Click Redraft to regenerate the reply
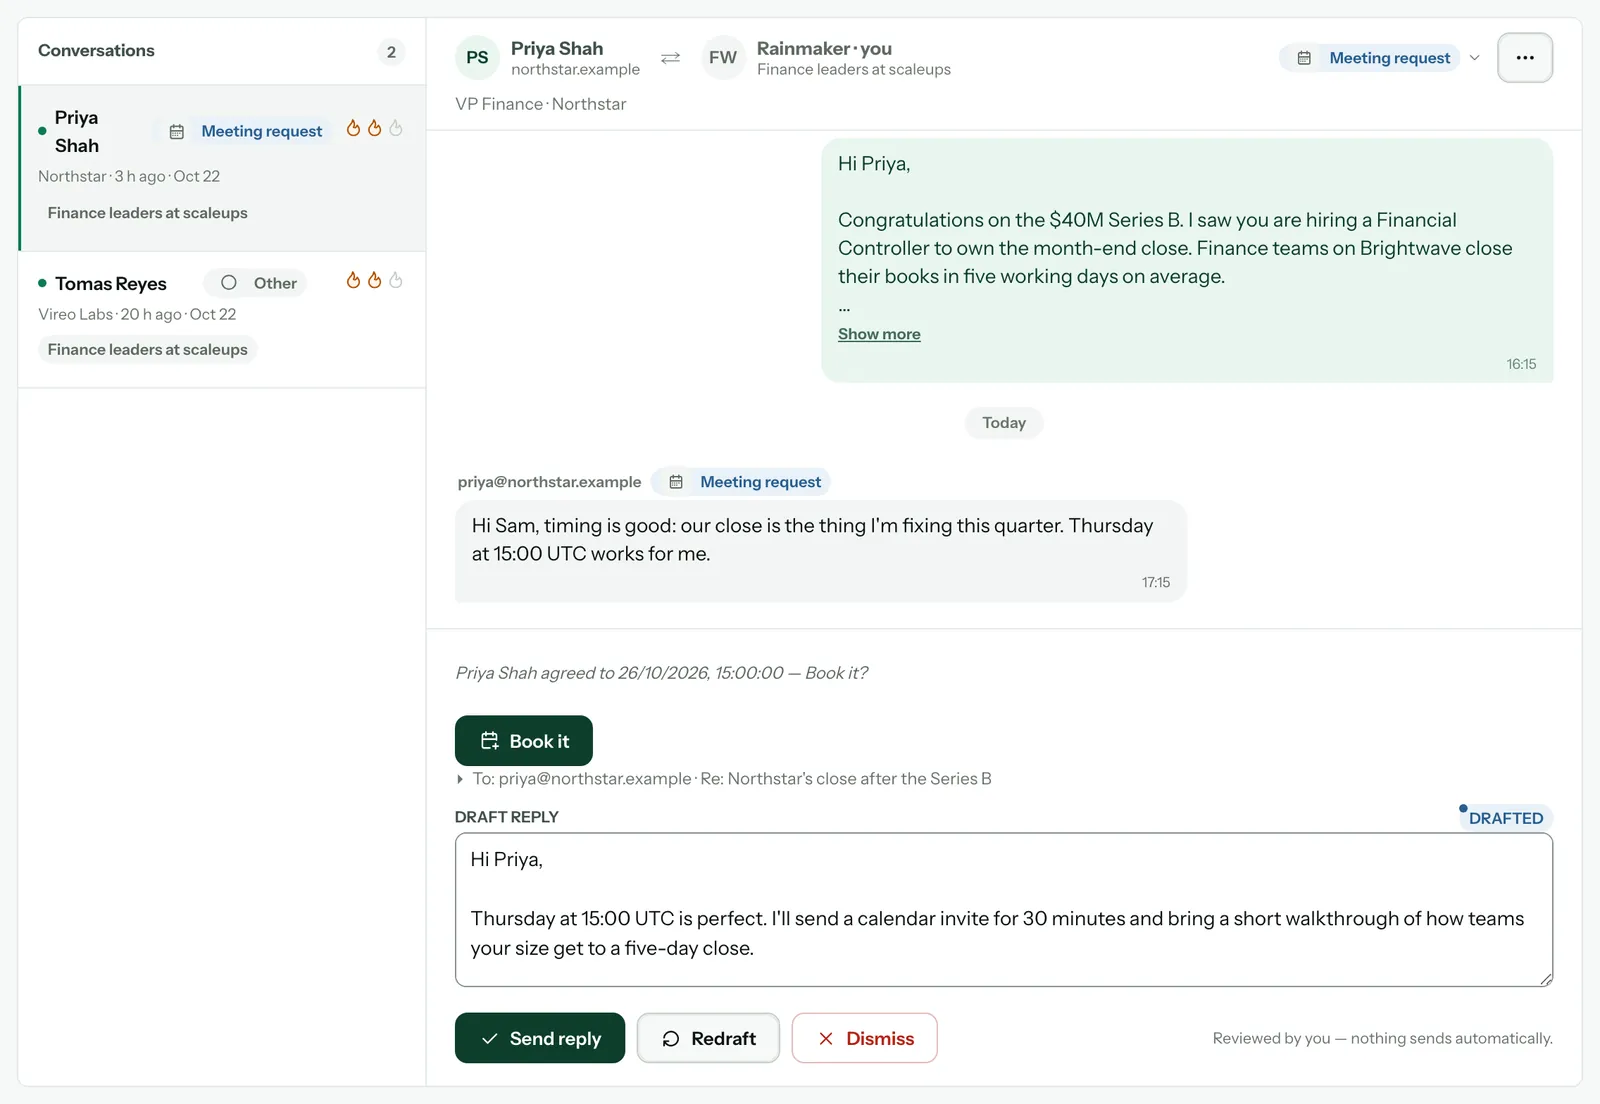This screenshot has height=1104, width=1600. point(708,1038)
